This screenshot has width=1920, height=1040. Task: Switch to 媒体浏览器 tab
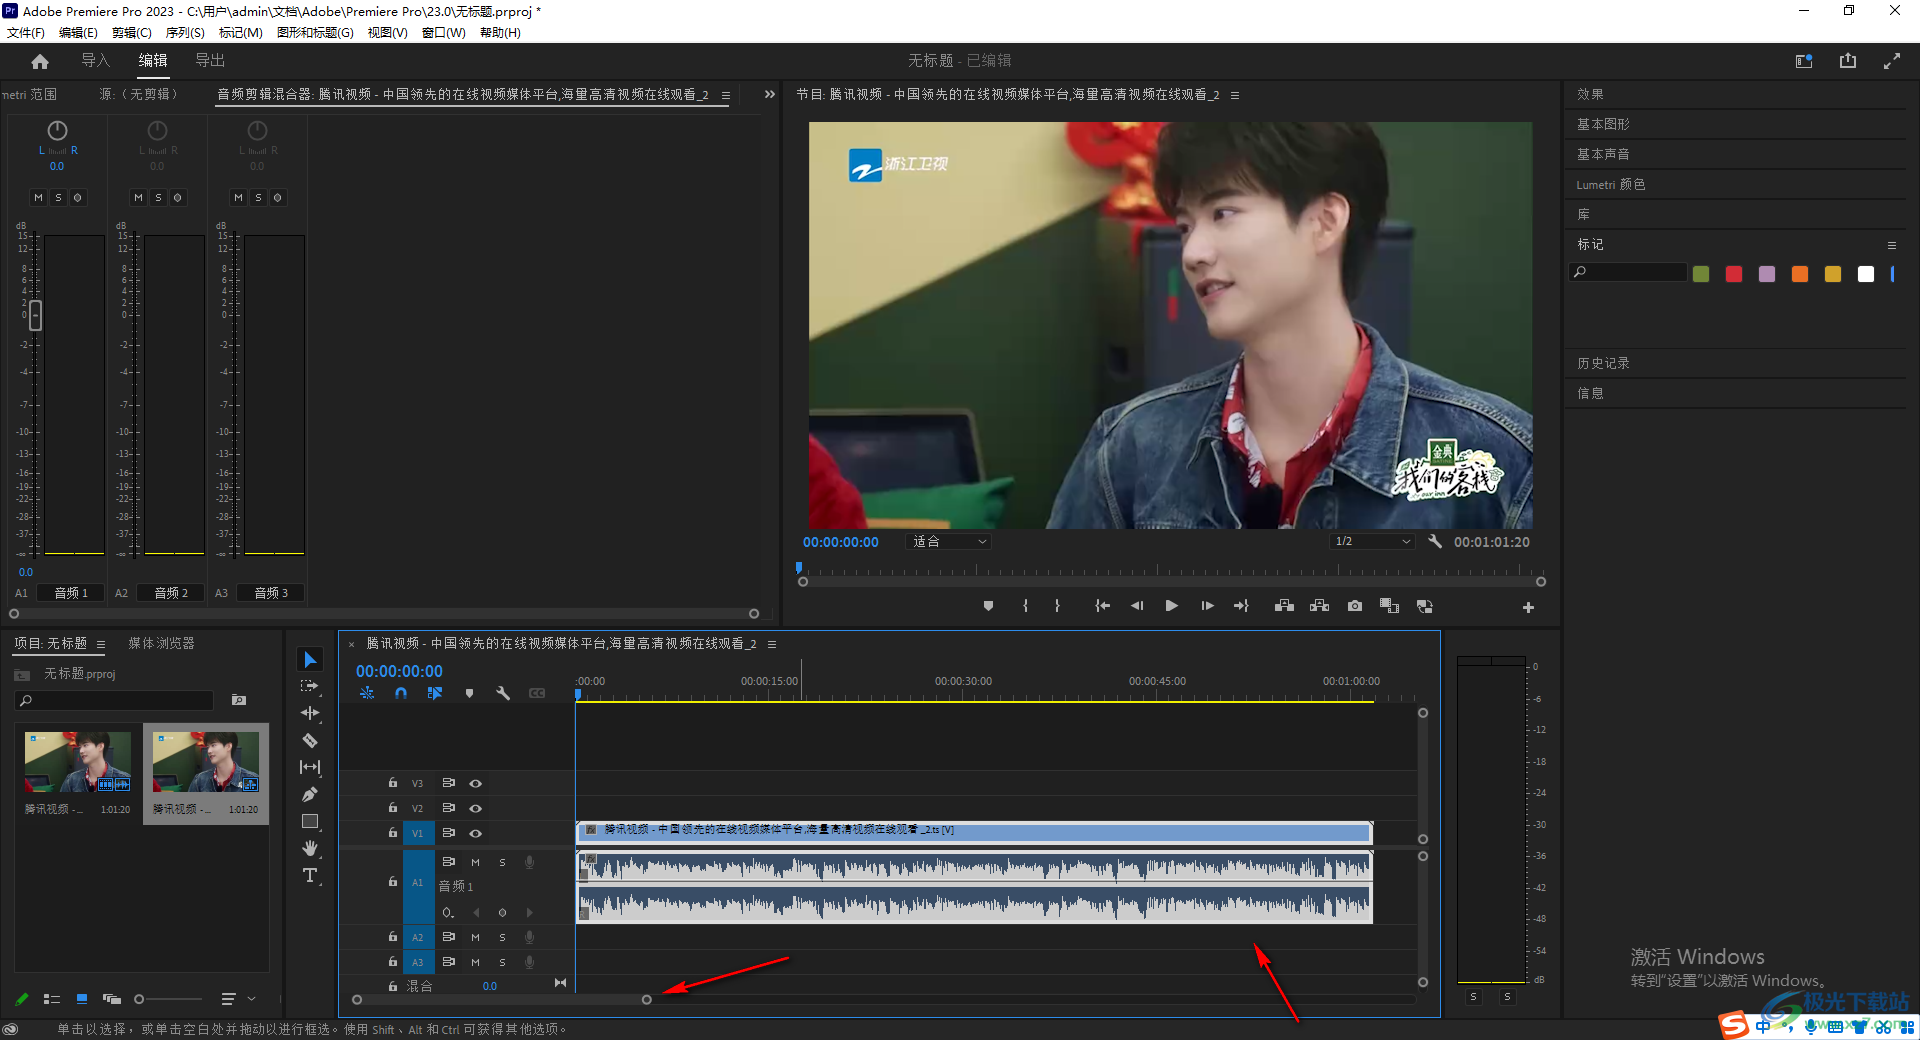[162, 643]
